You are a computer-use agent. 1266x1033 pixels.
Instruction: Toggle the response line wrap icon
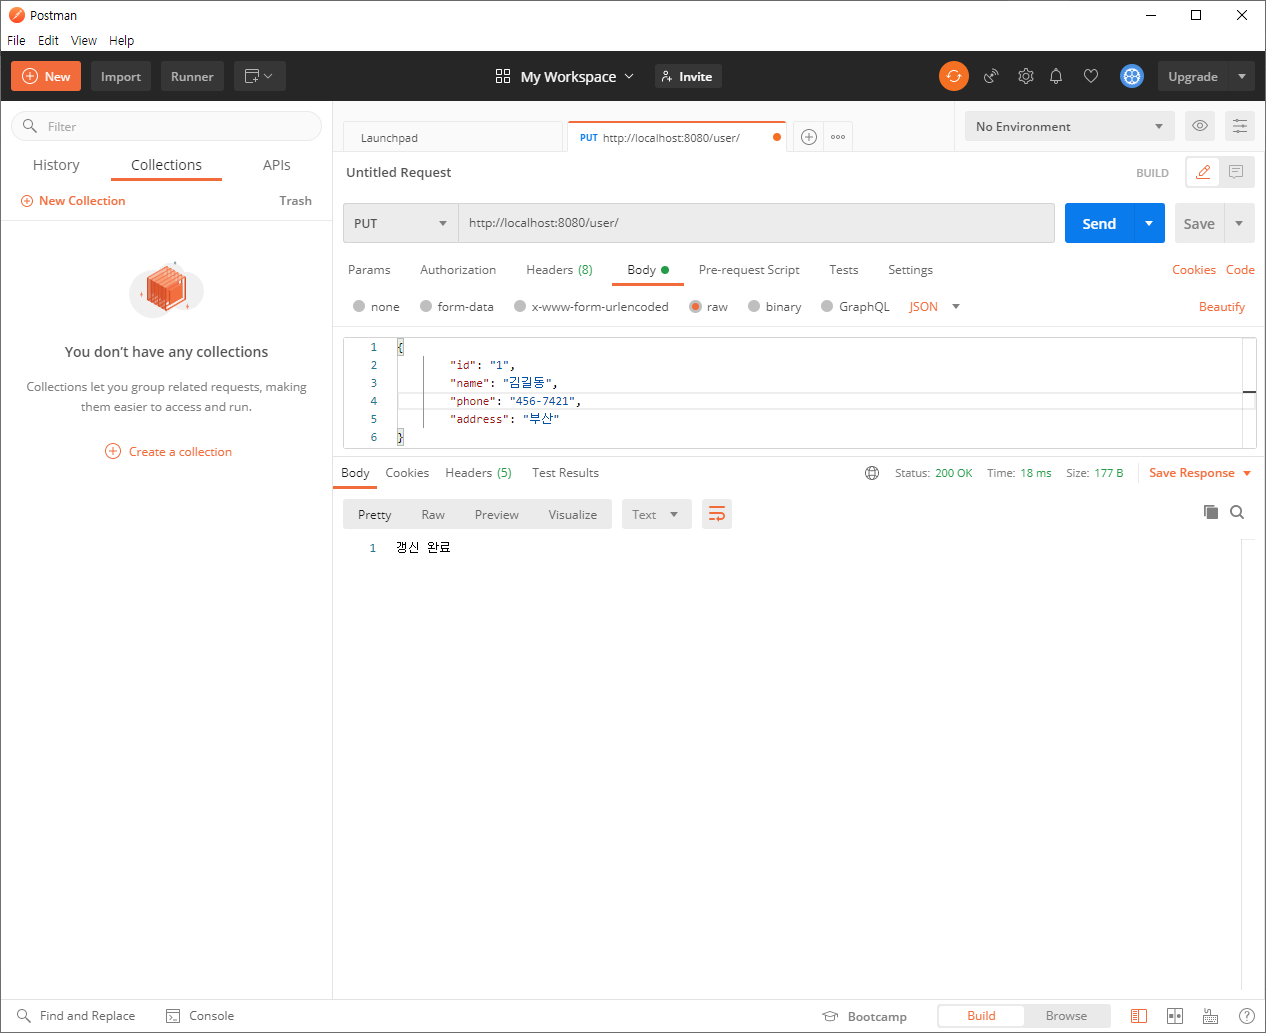click(717, 514)
